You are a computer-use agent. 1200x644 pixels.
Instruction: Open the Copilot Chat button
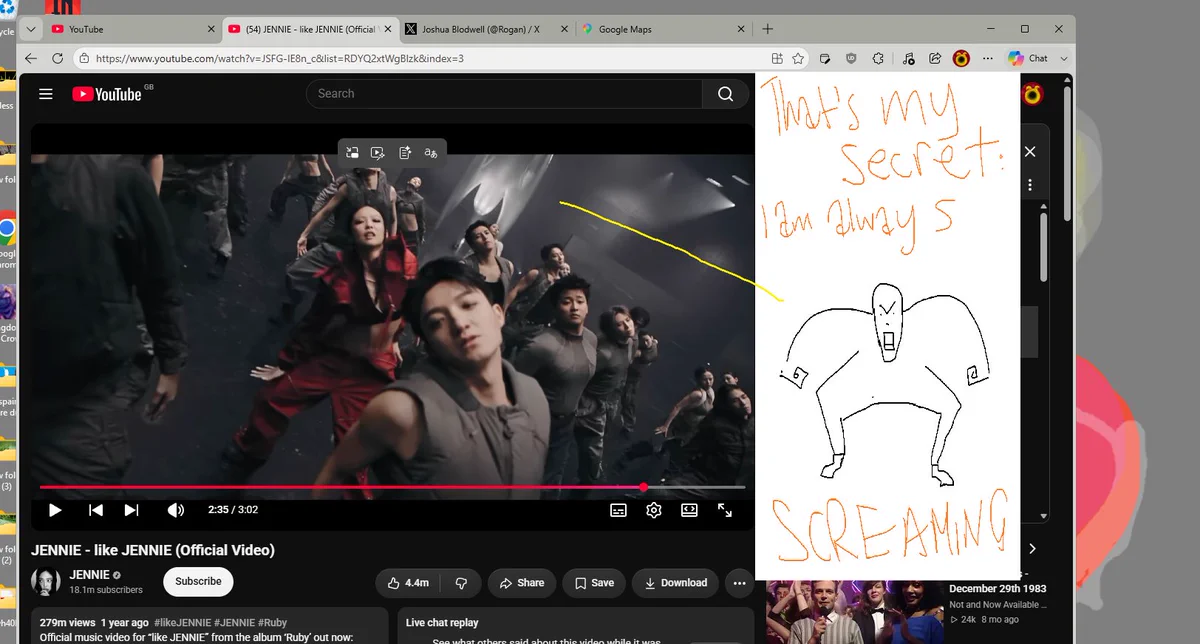1028,58
